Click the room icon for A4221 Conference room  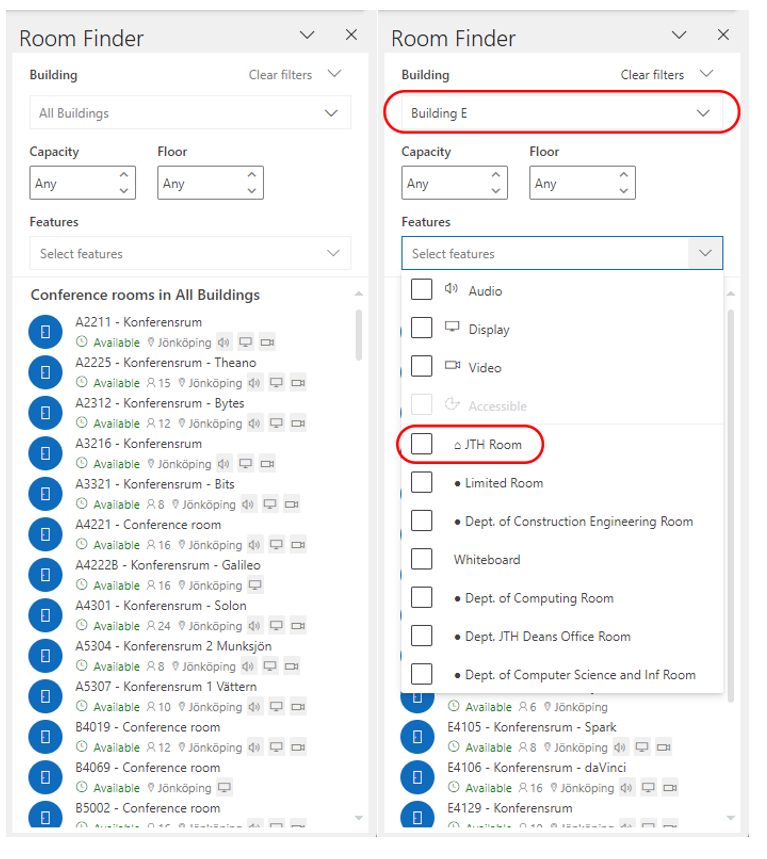coord(46,534)
